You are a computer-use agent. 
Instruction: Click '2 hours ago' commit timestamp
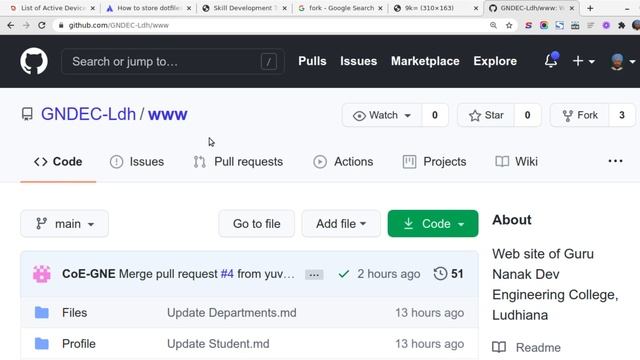click(389, 274)
